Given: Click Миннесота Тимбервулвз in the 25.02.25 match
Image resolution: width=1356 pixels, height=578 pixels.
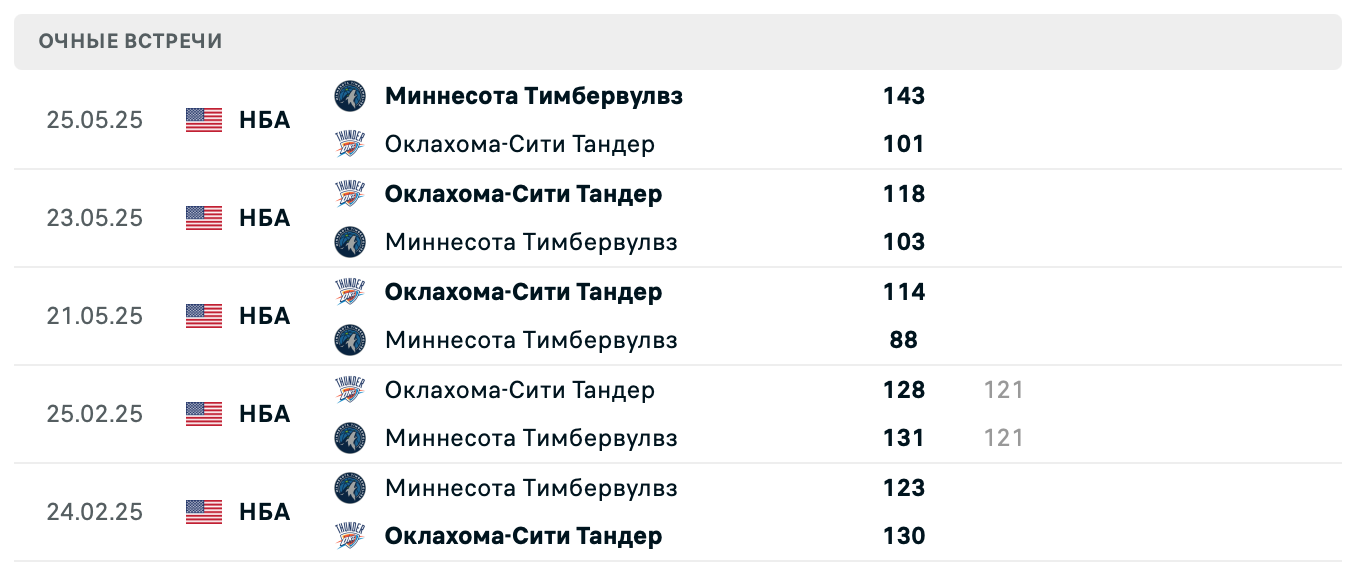Looking at the screenshot, I should click(x=531, y=438).
